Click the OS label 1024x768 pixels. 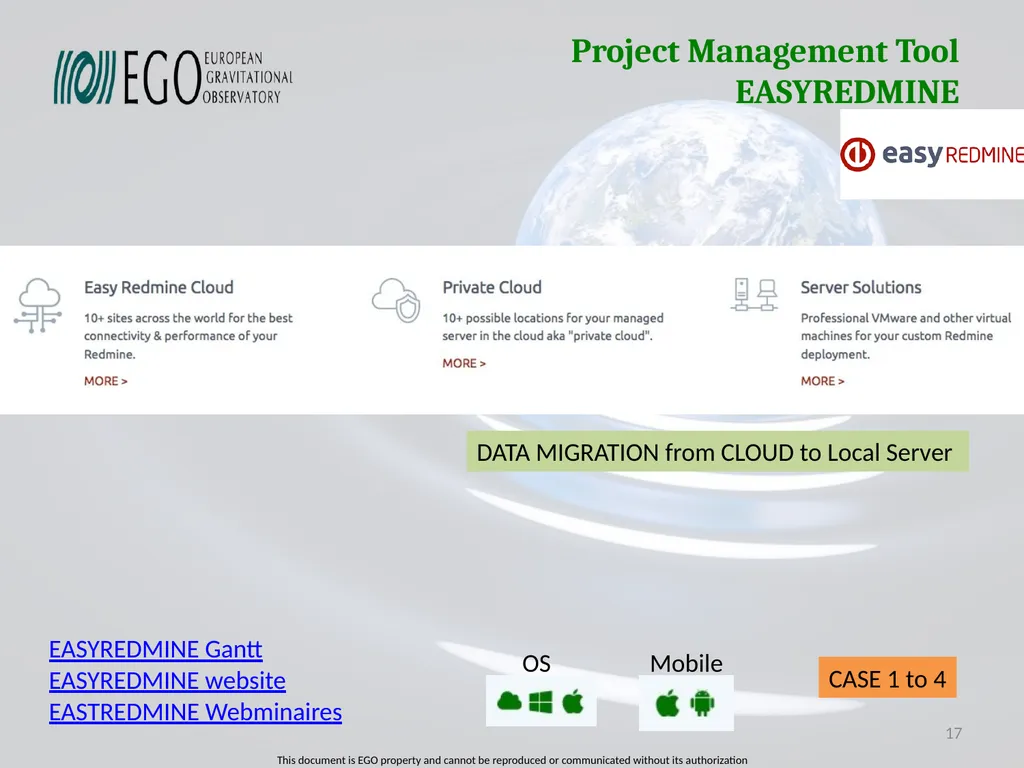(536, 664)
